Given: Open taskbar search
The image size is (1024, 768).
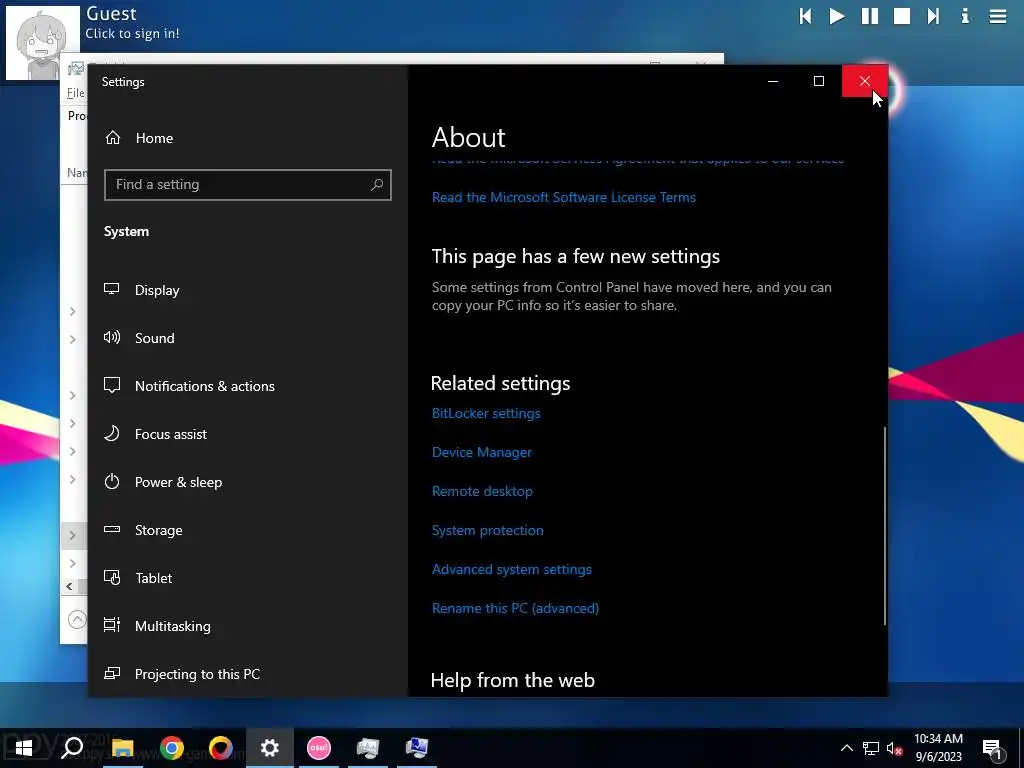Looking at the screenshot, I should (72, 748).
